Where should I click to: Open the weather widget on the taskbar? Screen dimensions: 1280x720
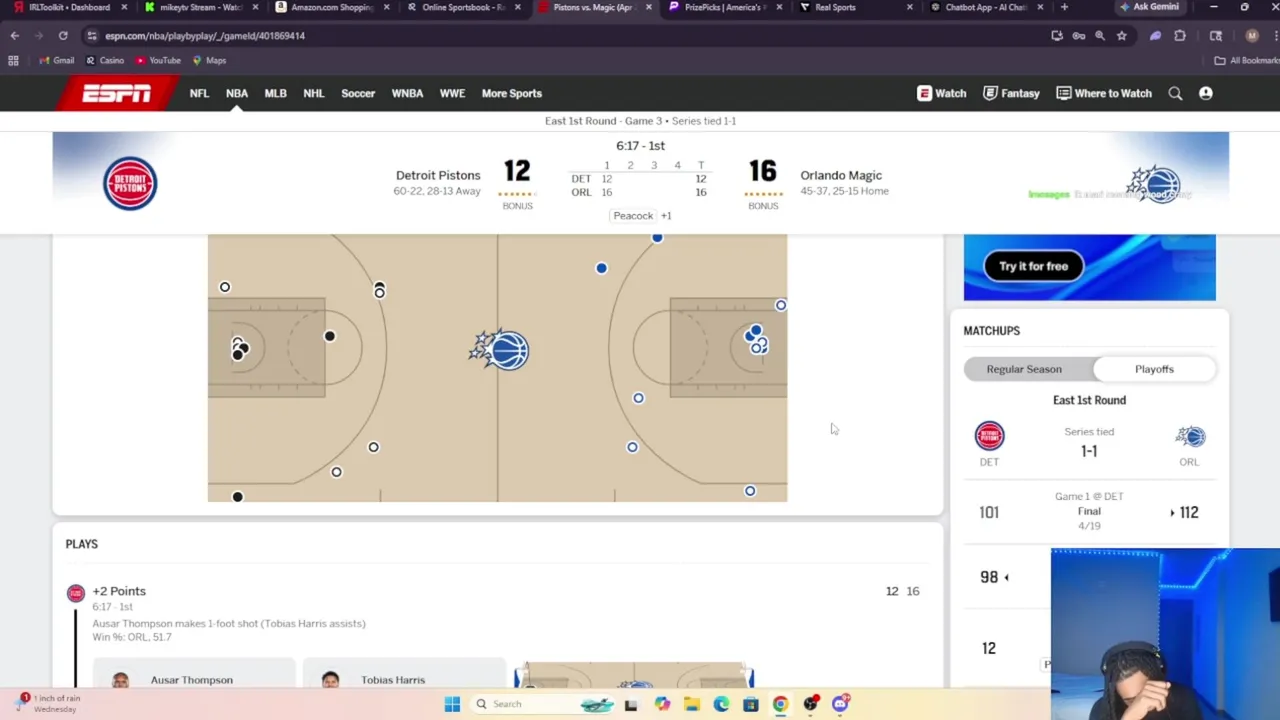48,703
